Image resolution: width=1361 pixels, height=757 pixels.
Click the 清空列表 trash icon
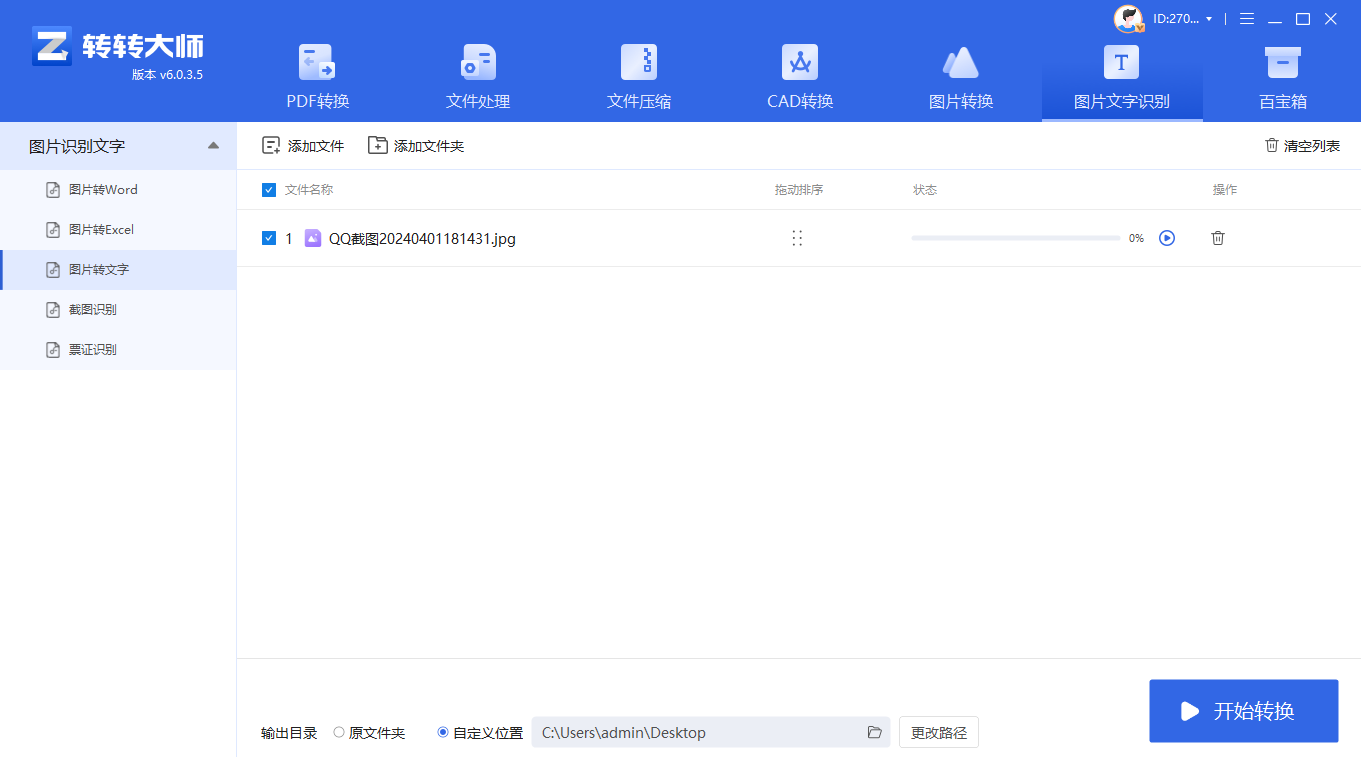point(1272,146)
